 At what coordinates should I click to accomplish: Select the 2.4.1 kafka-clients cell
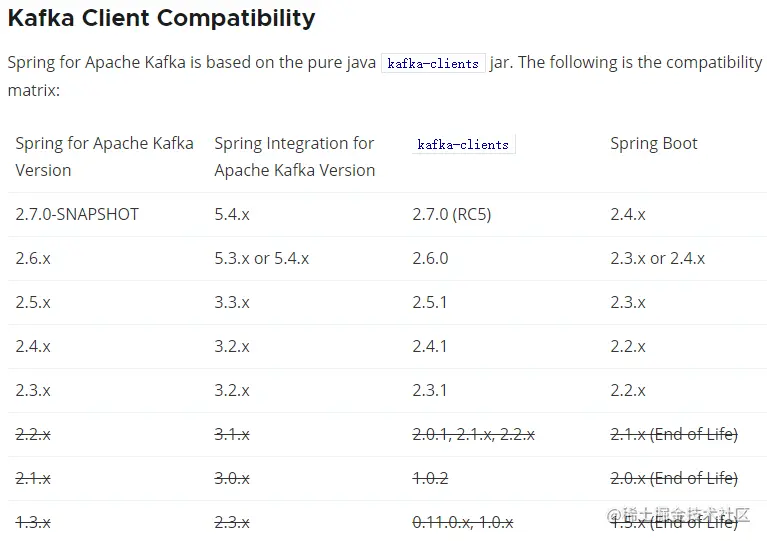429,346
